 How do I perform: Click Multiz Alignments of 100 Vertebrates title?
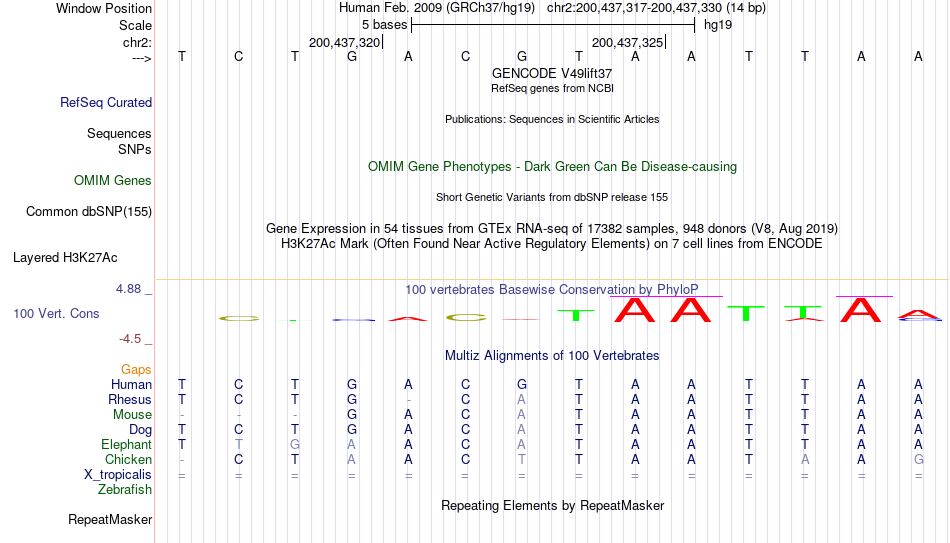552,356
